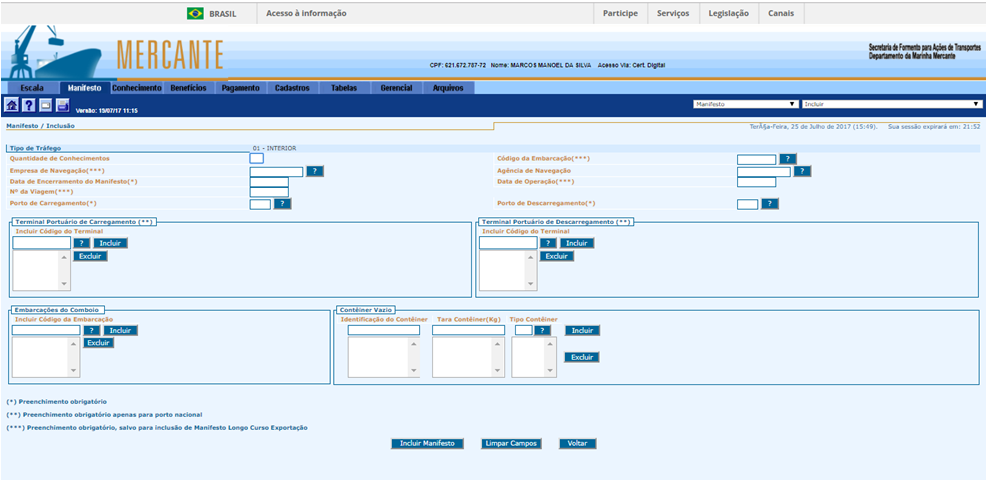This screenshot has height=480, width=987.
Task: Click the home icon in the toolbar
Action: click(12, 105)
